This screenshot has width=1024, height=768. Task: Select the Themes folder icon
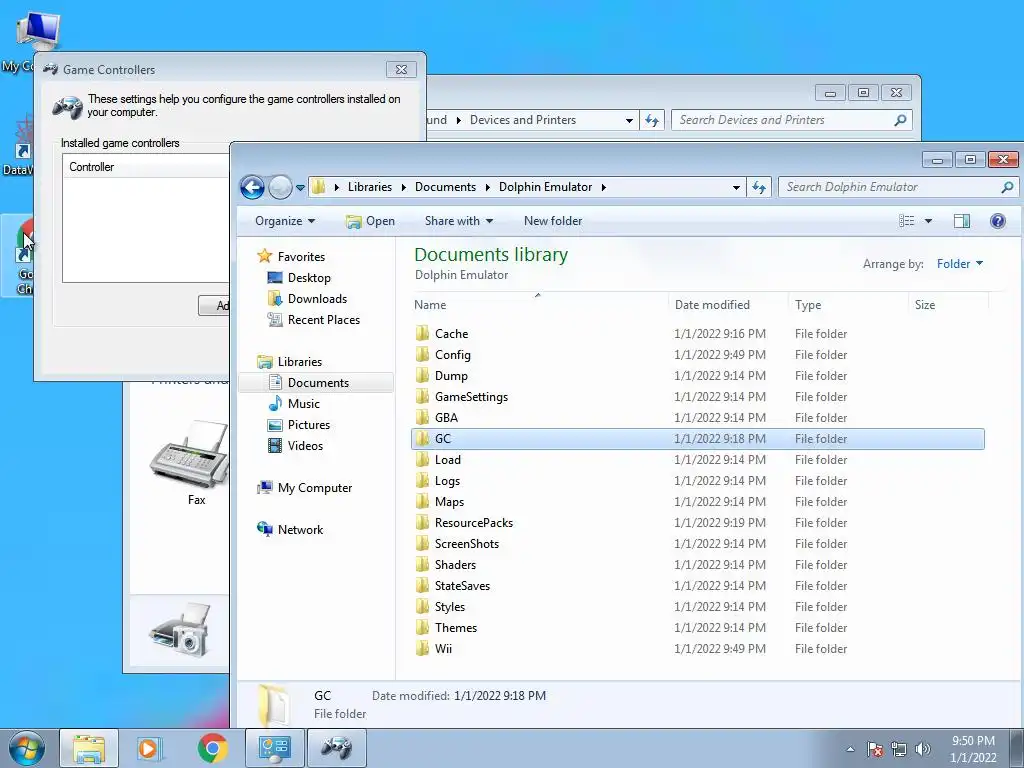(423, 628)
